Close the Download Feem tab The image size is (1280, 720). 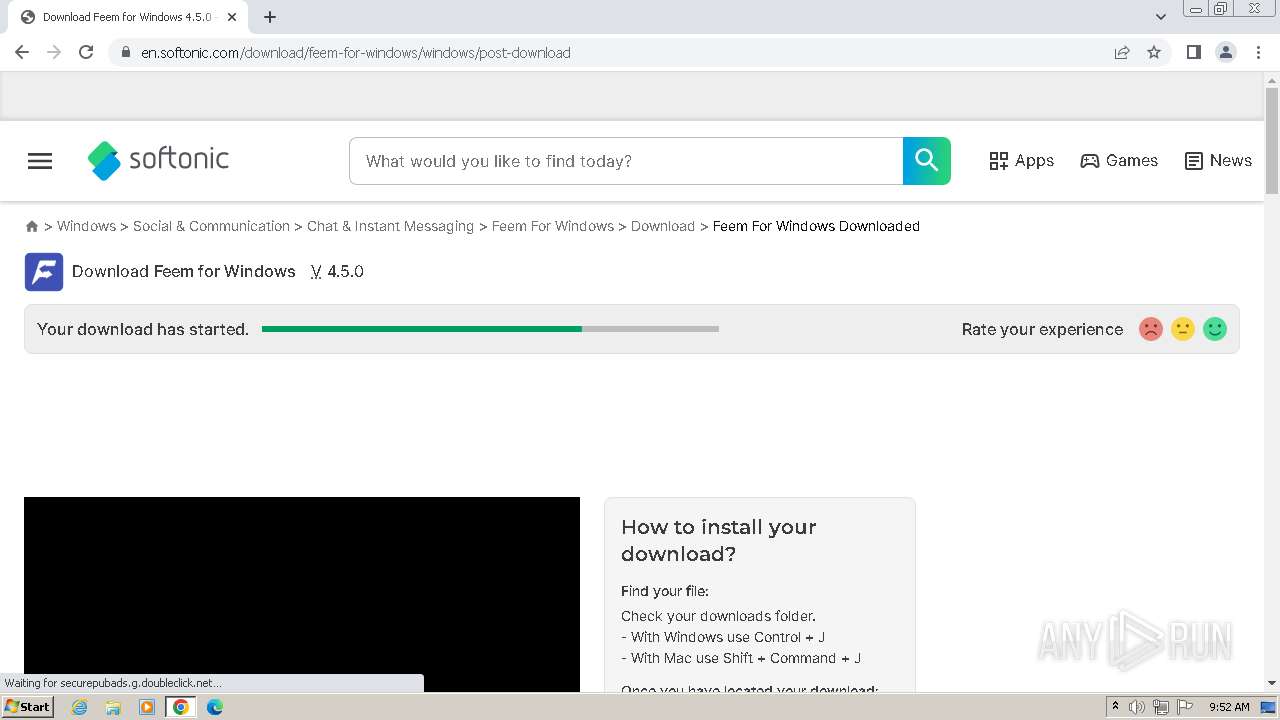[232, 17]
